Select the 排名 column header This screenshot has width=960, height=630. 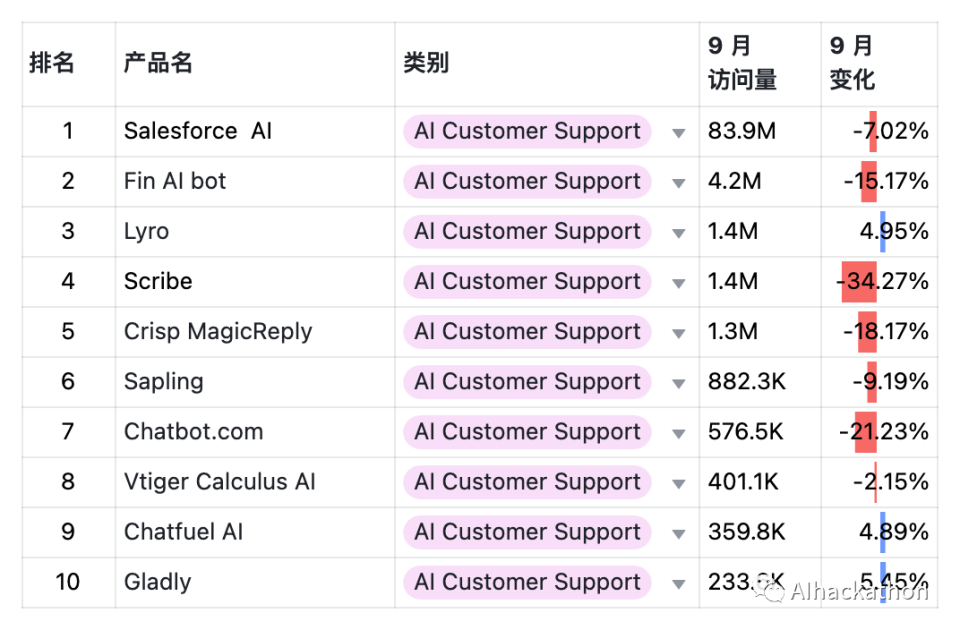[52, 64]
